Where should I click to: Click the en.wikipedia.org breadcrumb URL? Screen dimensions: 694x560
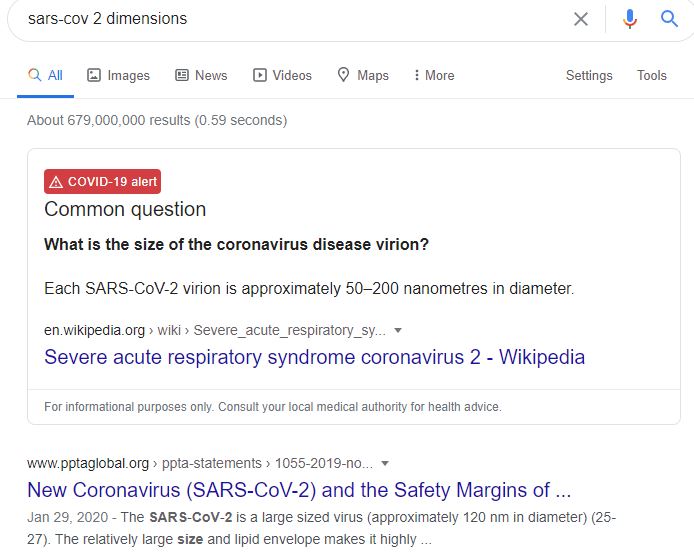click(x=94, y=330)
